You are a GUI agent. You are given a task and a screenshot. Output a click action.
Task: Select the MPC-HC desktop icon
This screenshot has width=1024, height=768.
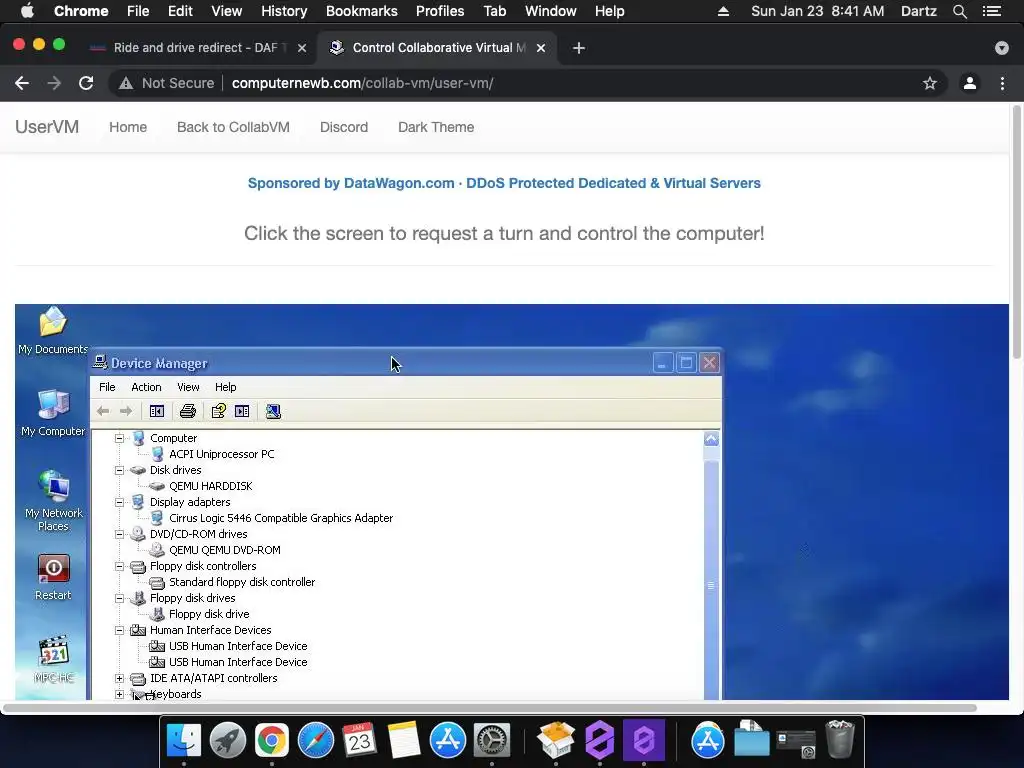click(54, 660)
